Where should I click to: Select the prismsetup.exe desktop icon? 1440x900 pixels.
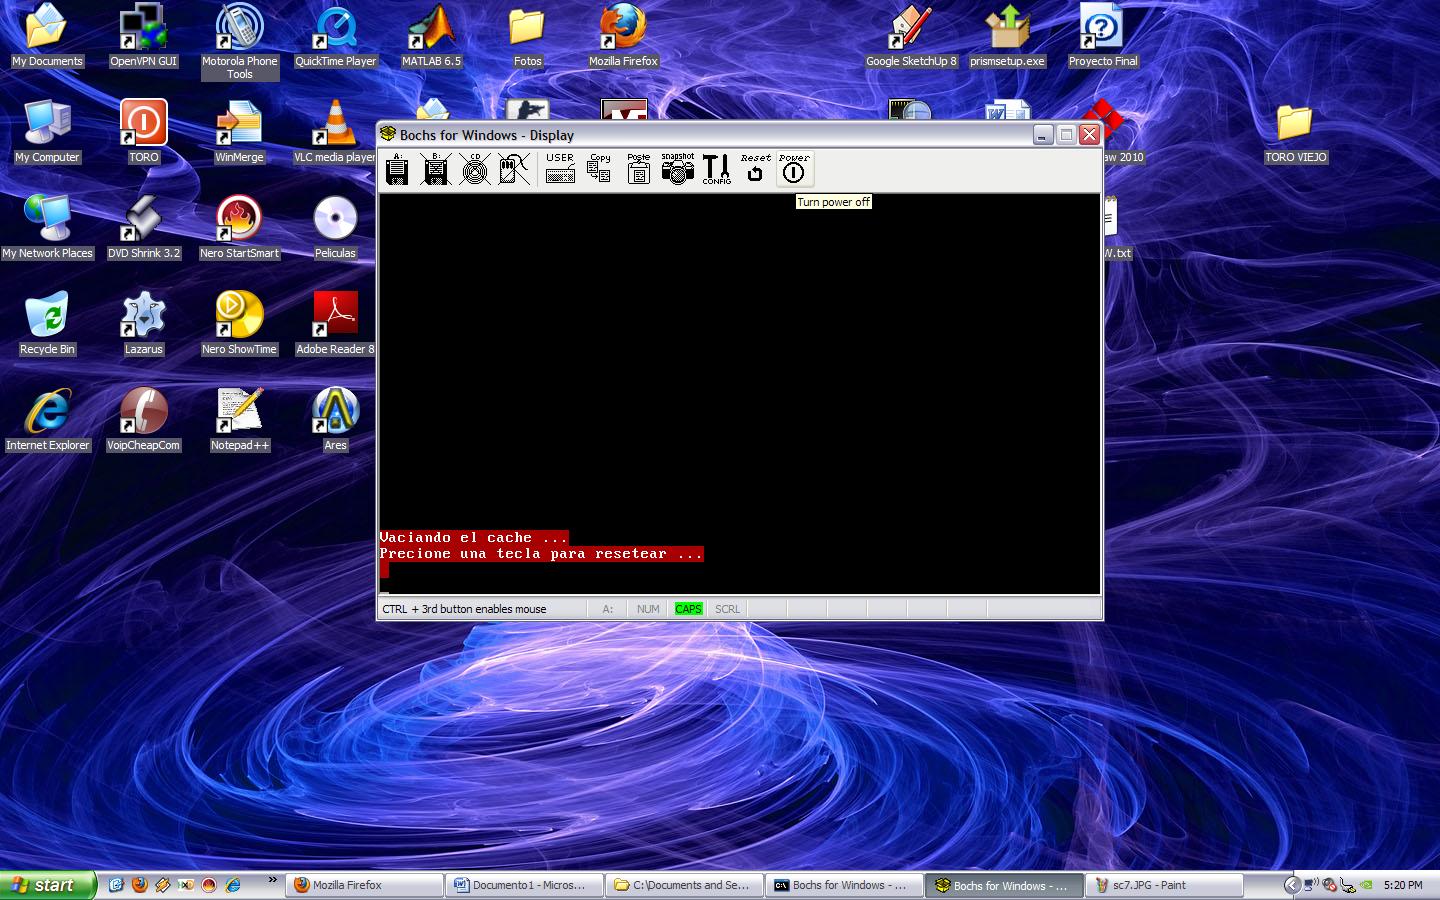coord(1007,36)
